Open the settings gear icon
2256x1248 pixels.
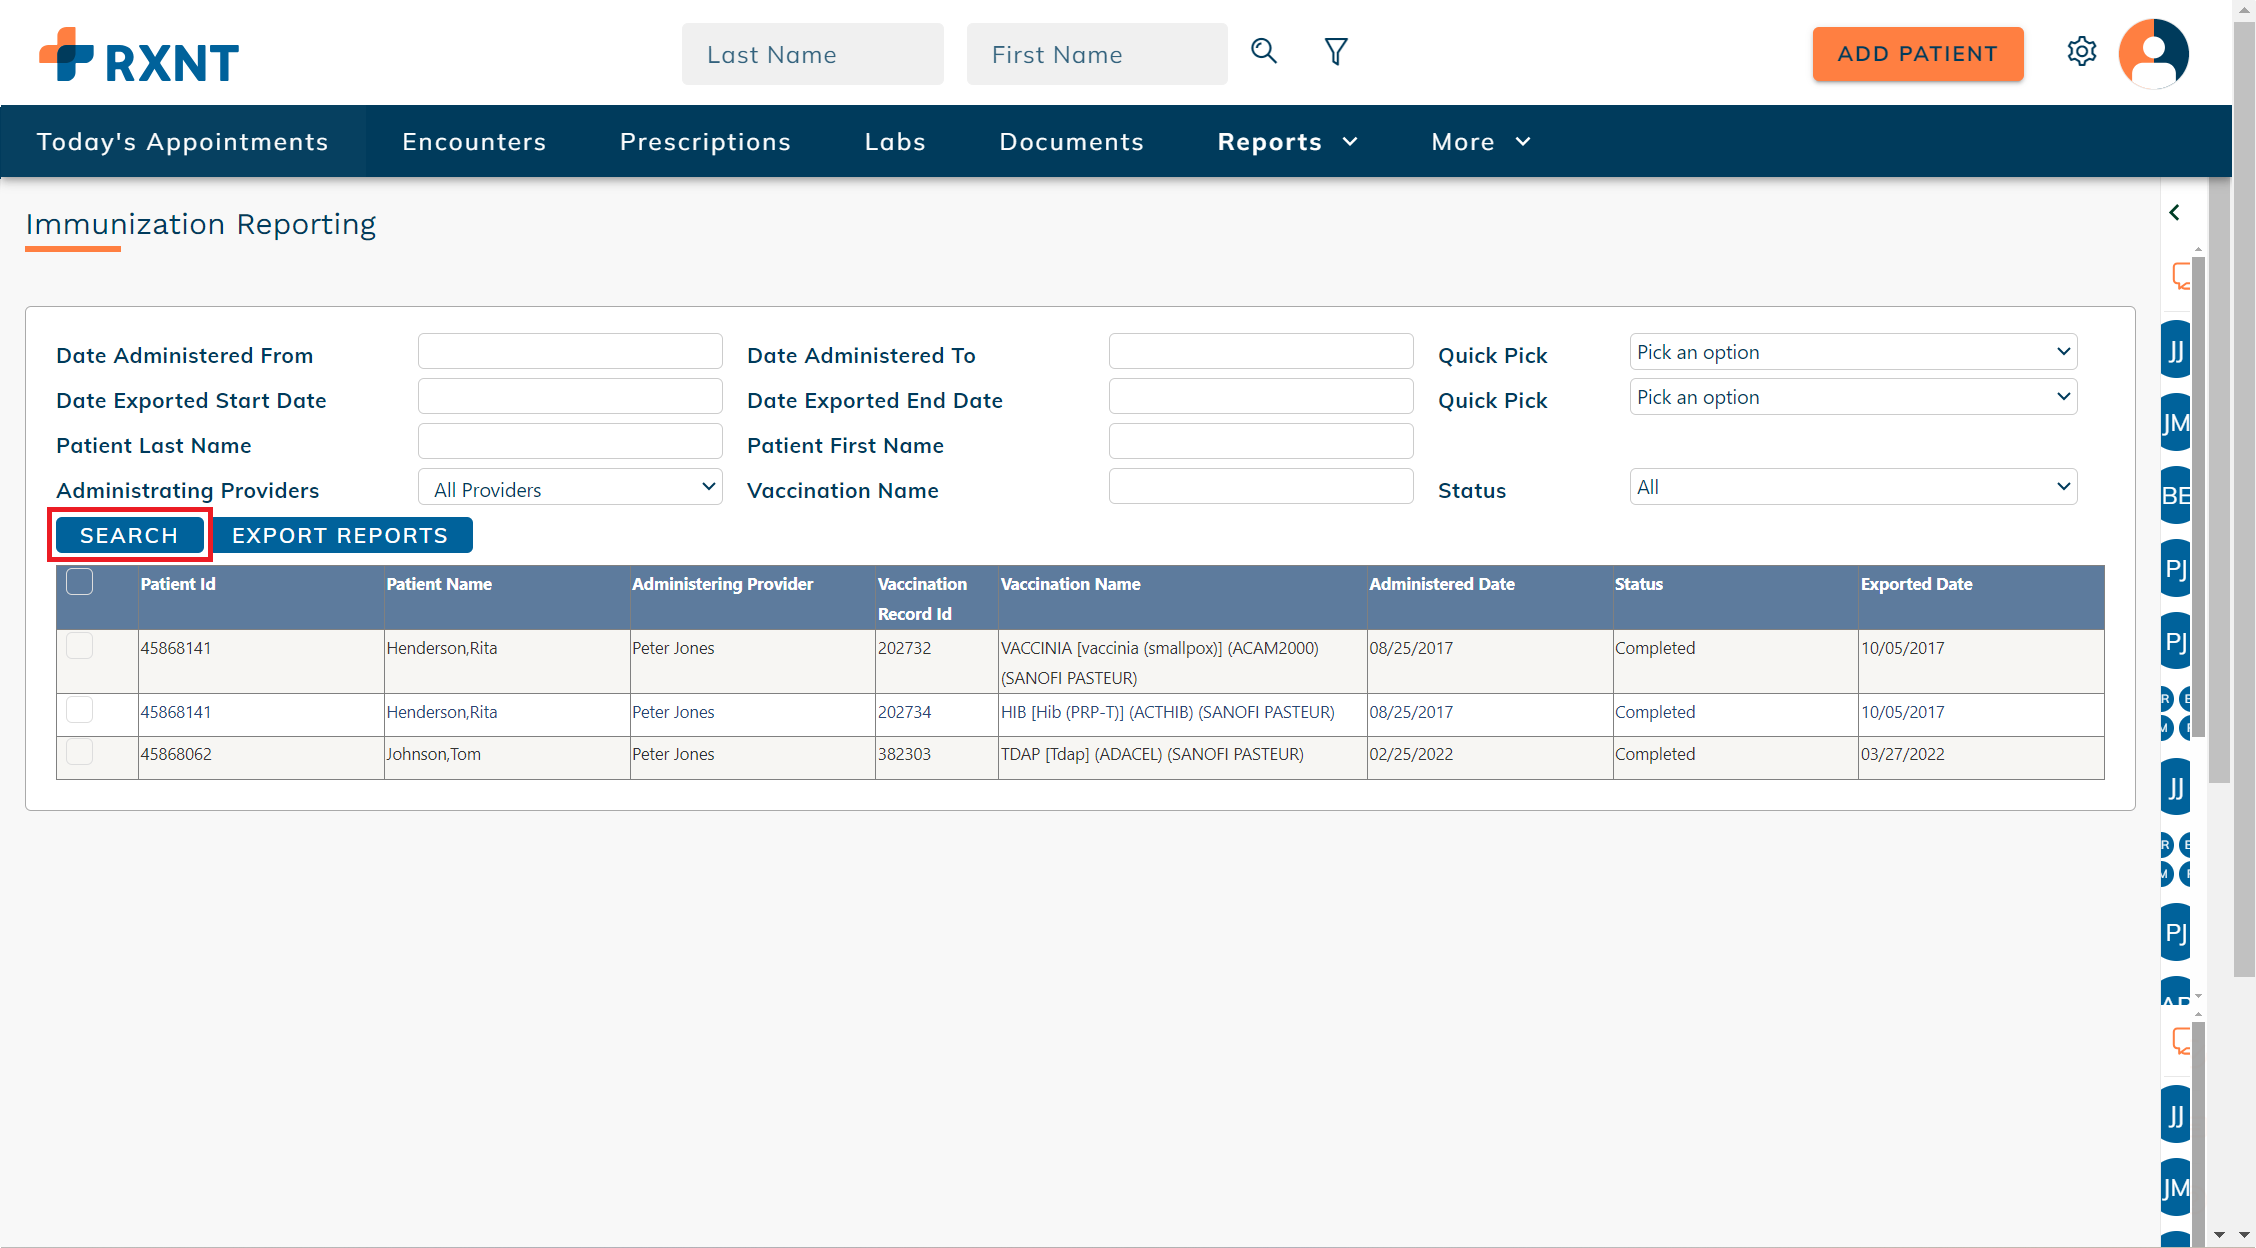(2082, 51)
